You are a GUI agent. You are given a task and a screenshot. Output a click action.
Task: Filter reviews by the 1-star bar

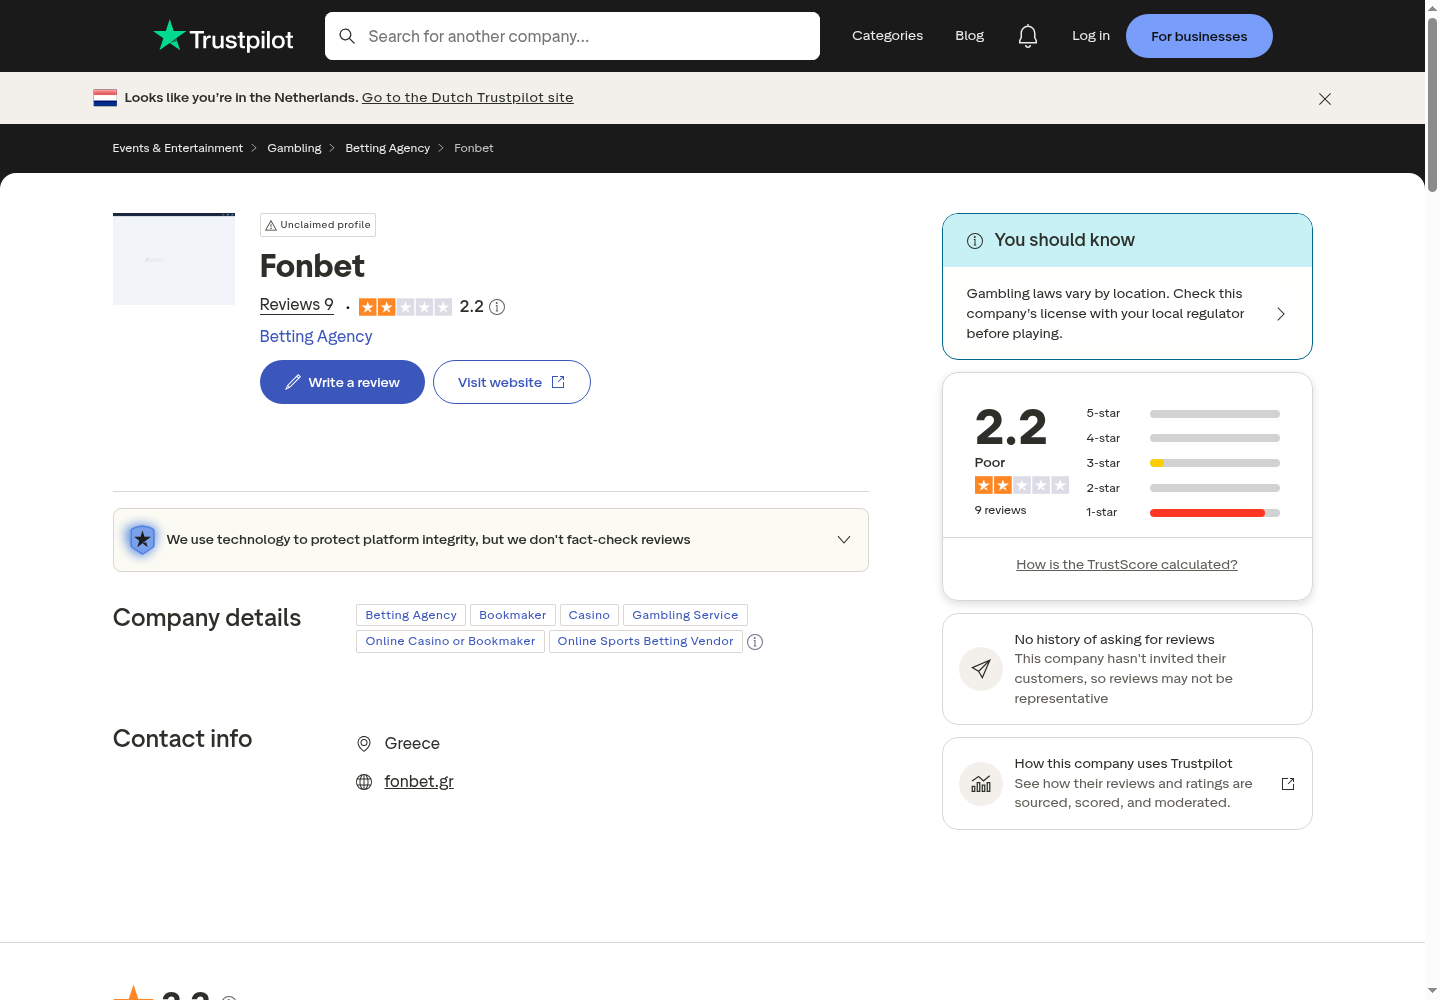pyautogui.click(x=1183, y=513)
